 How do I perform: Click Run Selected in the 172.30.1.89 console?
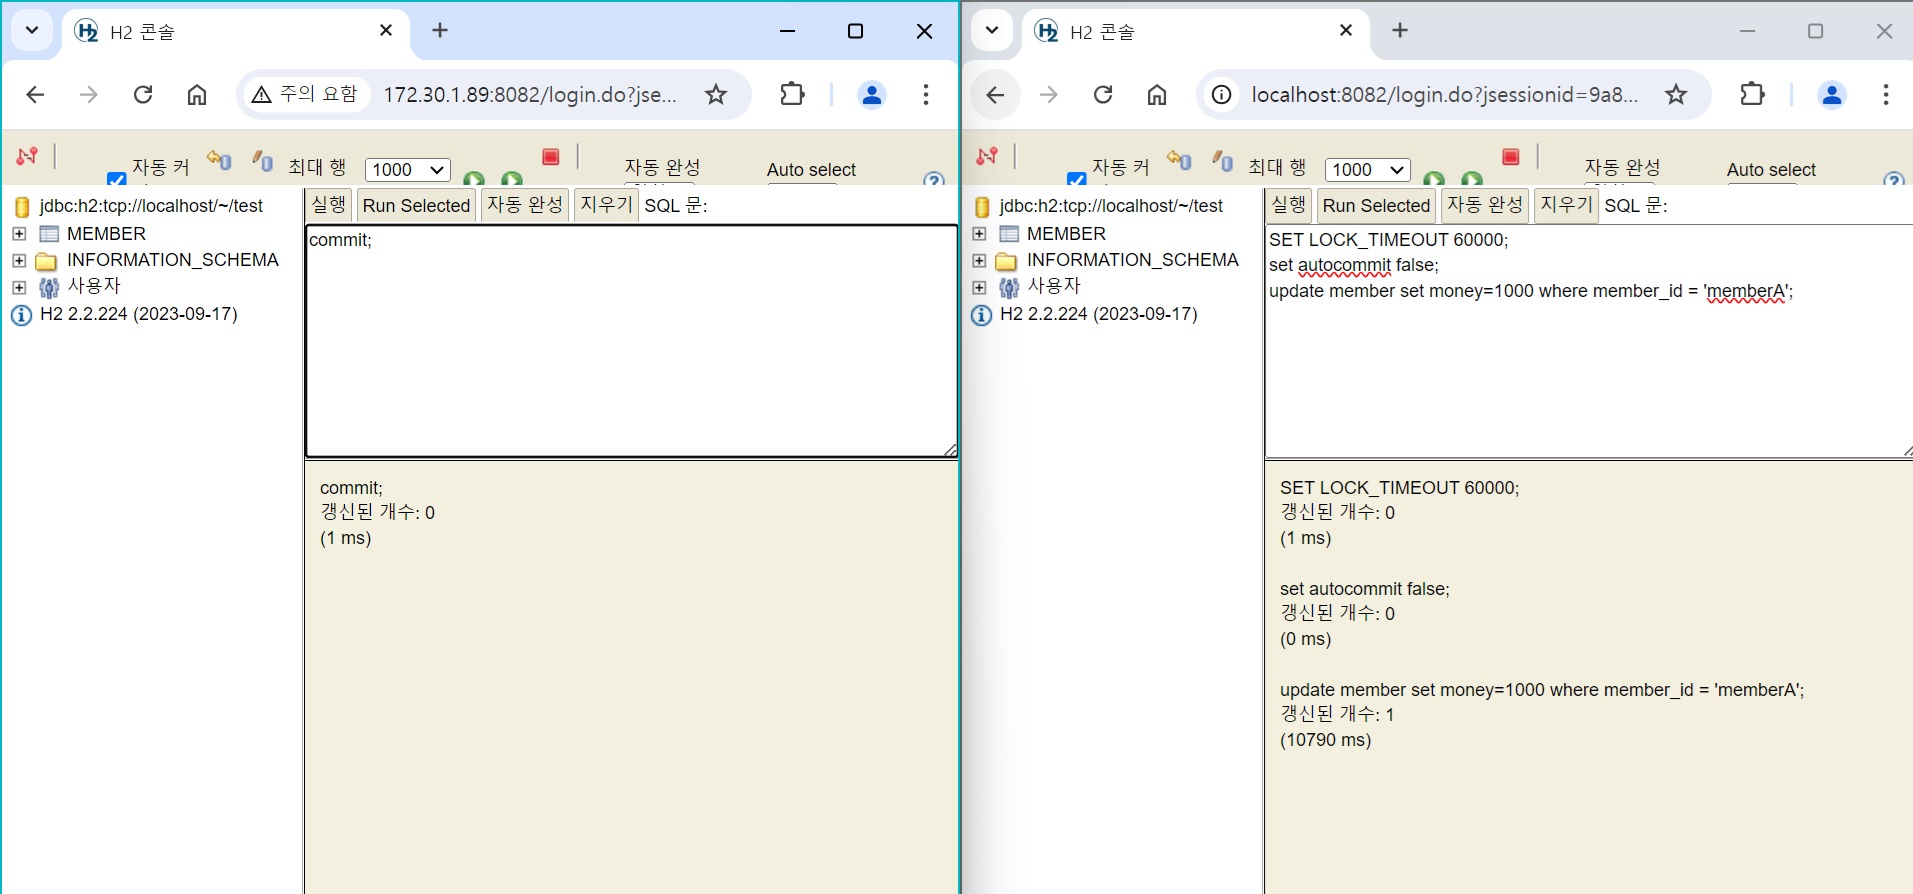[x=416, y=205]
